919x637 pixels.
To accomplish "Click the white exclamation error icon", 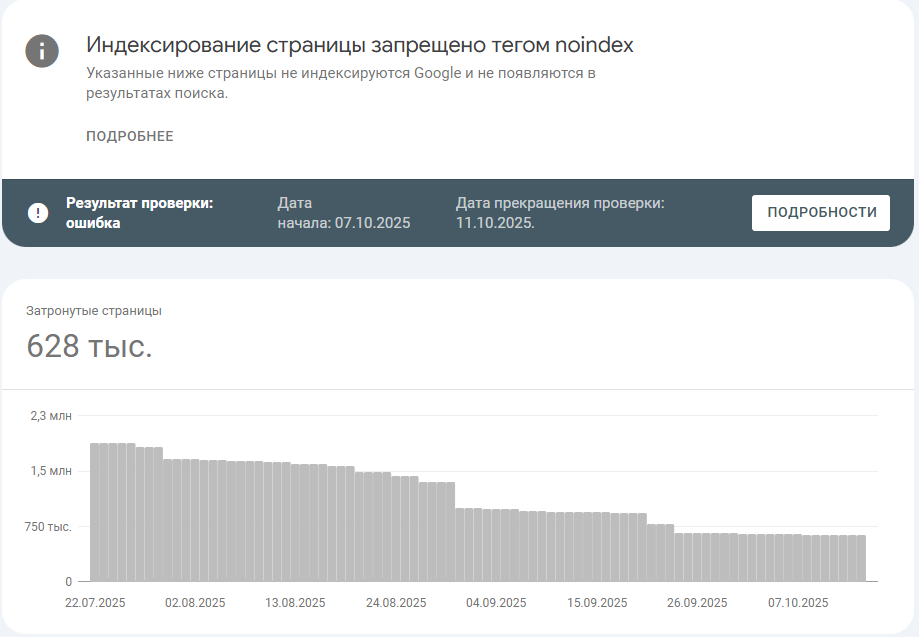I will coord(38,213).
